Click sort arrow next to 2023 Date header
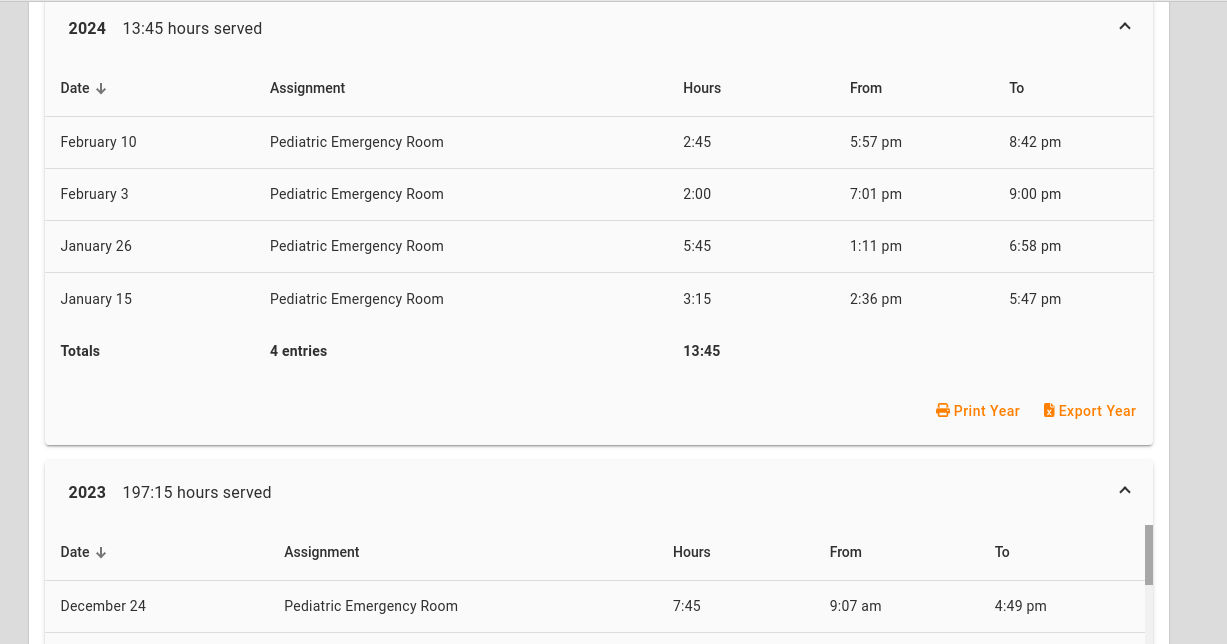Screen dimensions: 1227x644 click(x=101, y=553)
